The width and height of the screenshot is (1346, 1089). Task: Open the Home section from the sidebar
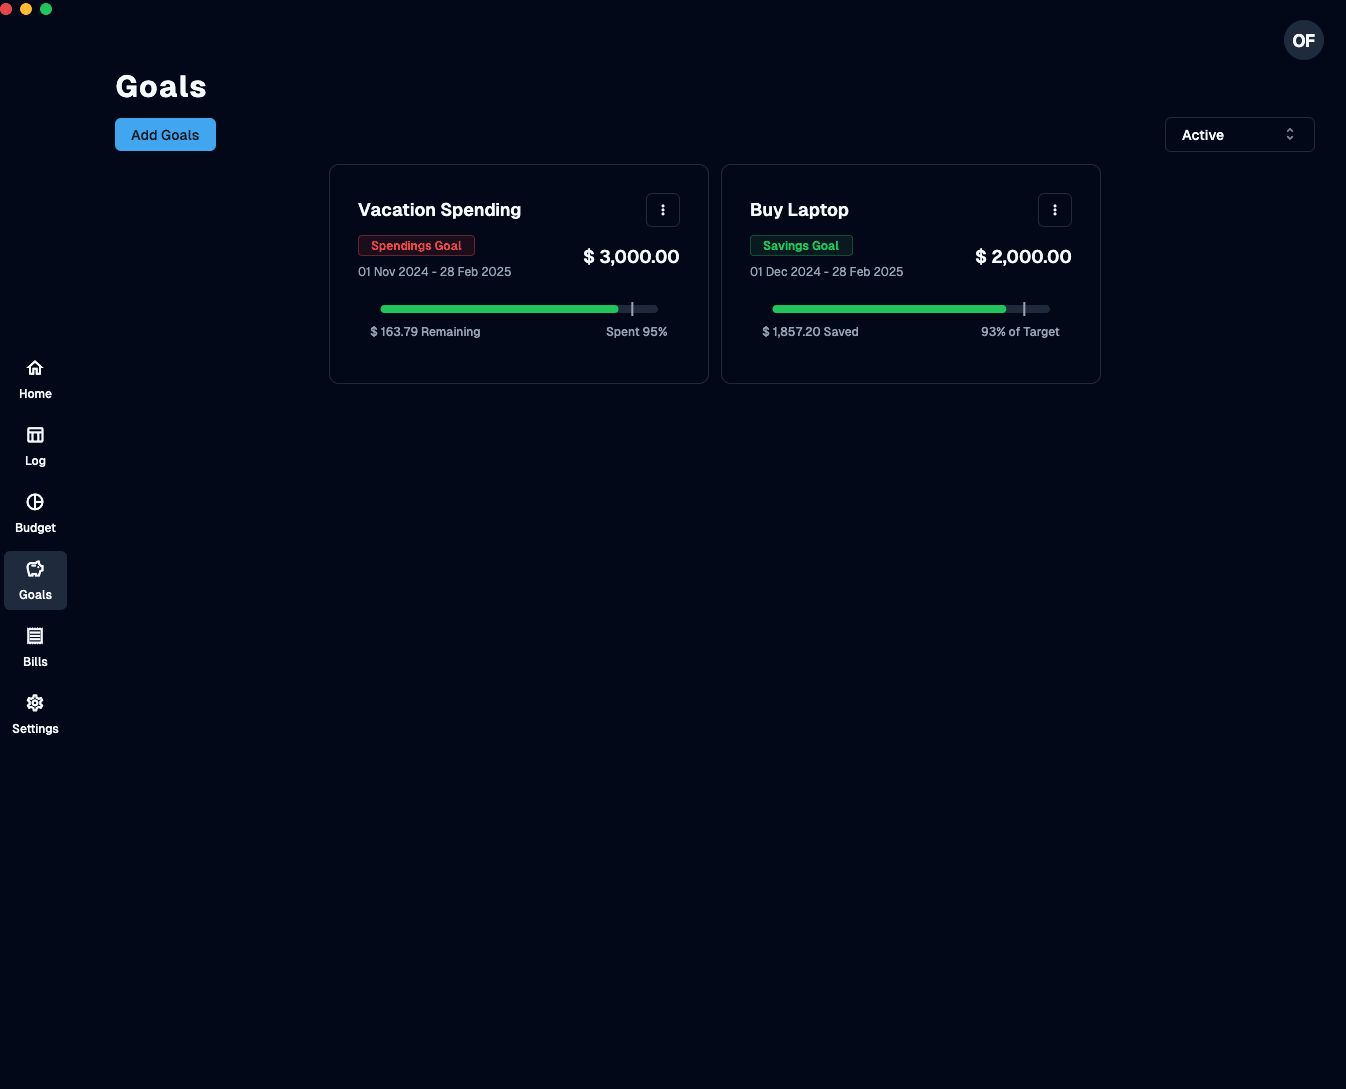point(35,379)
